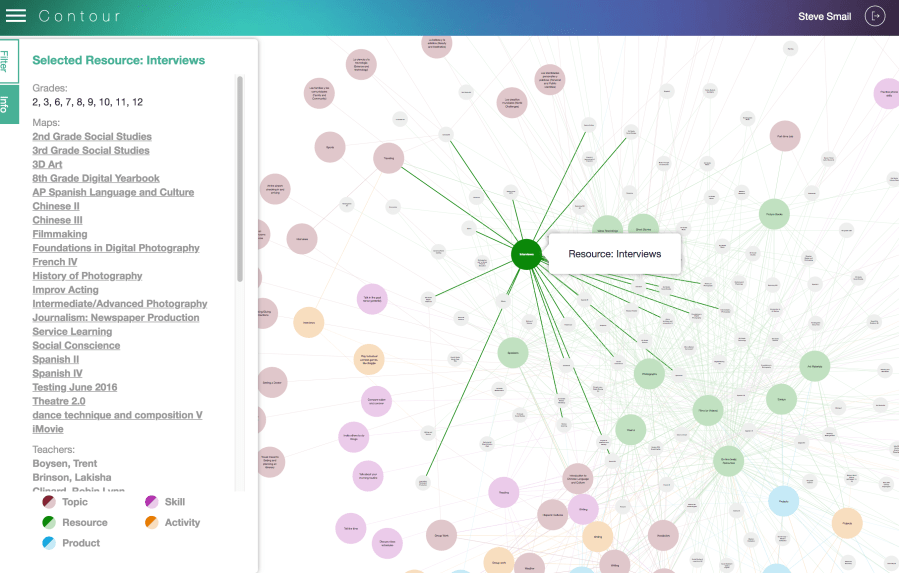Open the 2nd Grade Social Studies map
This screenshot has height=573, width=899.
click(92, 137)
